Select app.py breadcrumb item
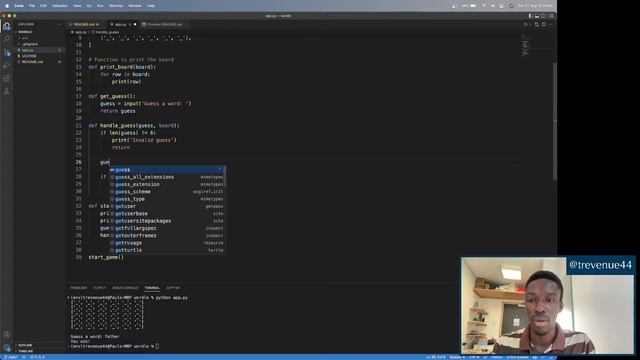The width and height of the screenshot is (640, 360). tap(80, 32)
